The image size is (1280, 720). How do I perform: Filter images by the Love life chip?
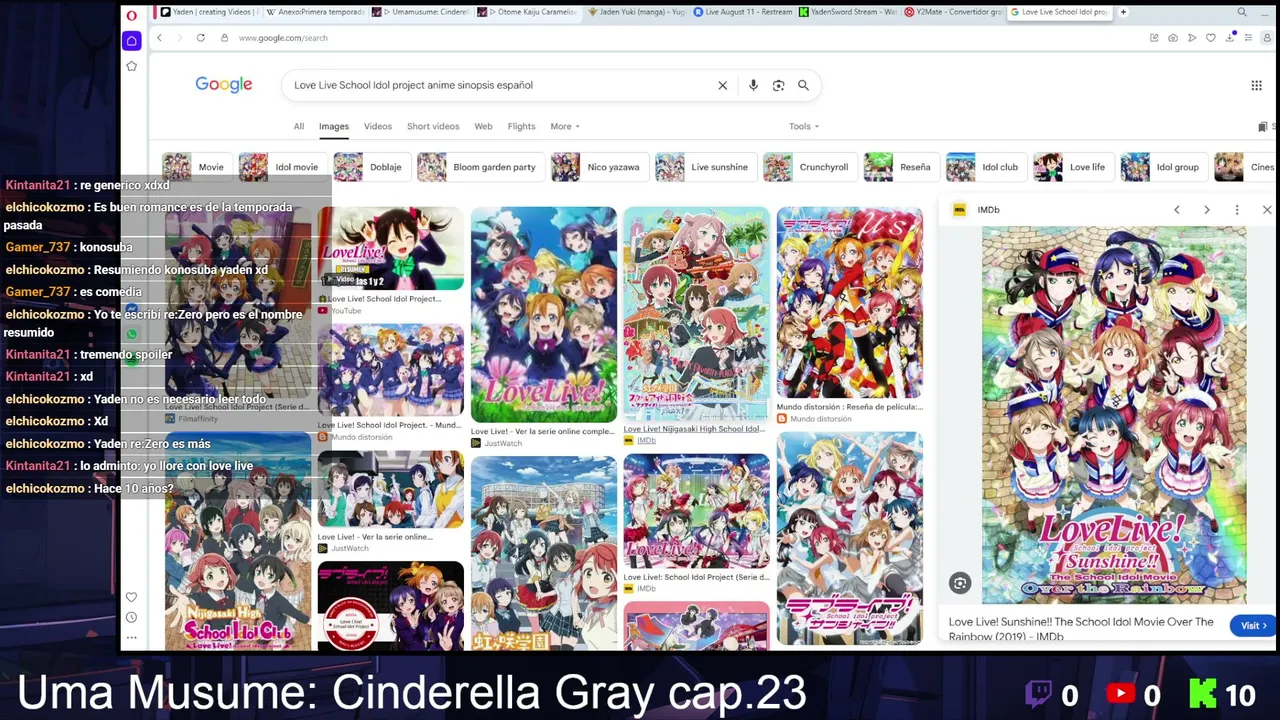point(1073,167)
